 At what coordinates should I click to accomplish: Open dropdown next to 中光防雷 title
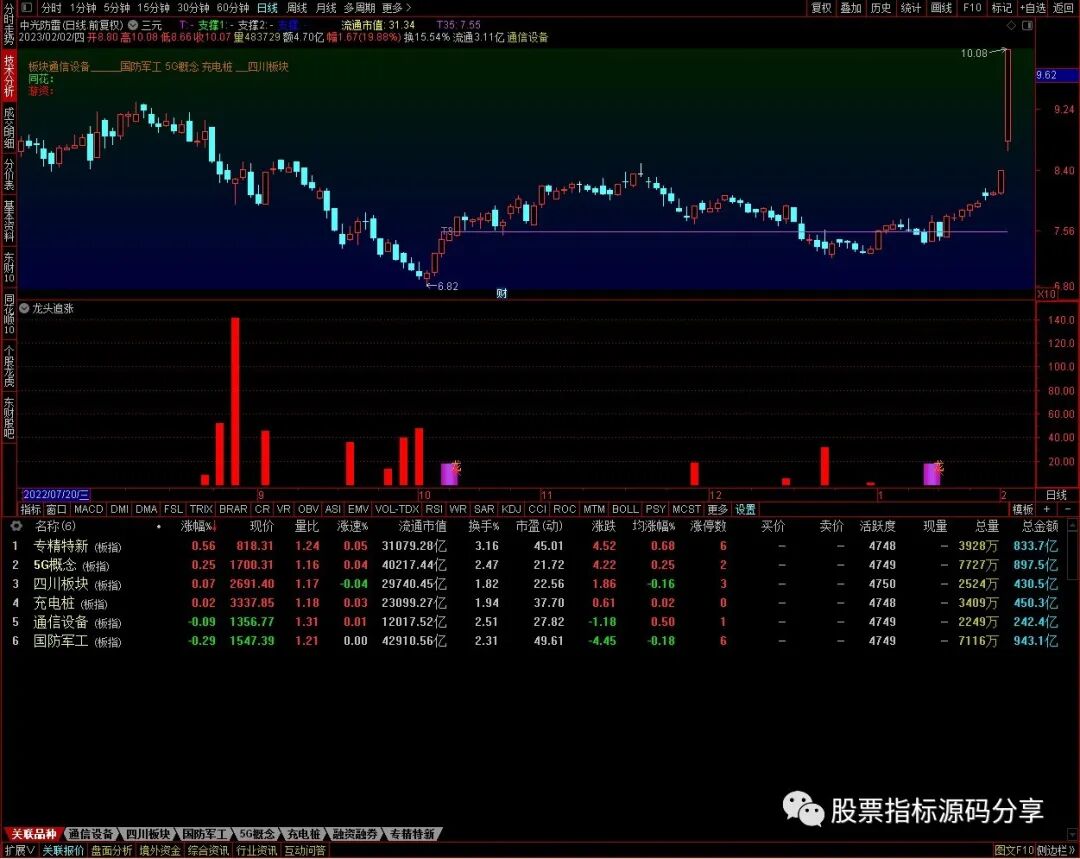coord(133,25)
